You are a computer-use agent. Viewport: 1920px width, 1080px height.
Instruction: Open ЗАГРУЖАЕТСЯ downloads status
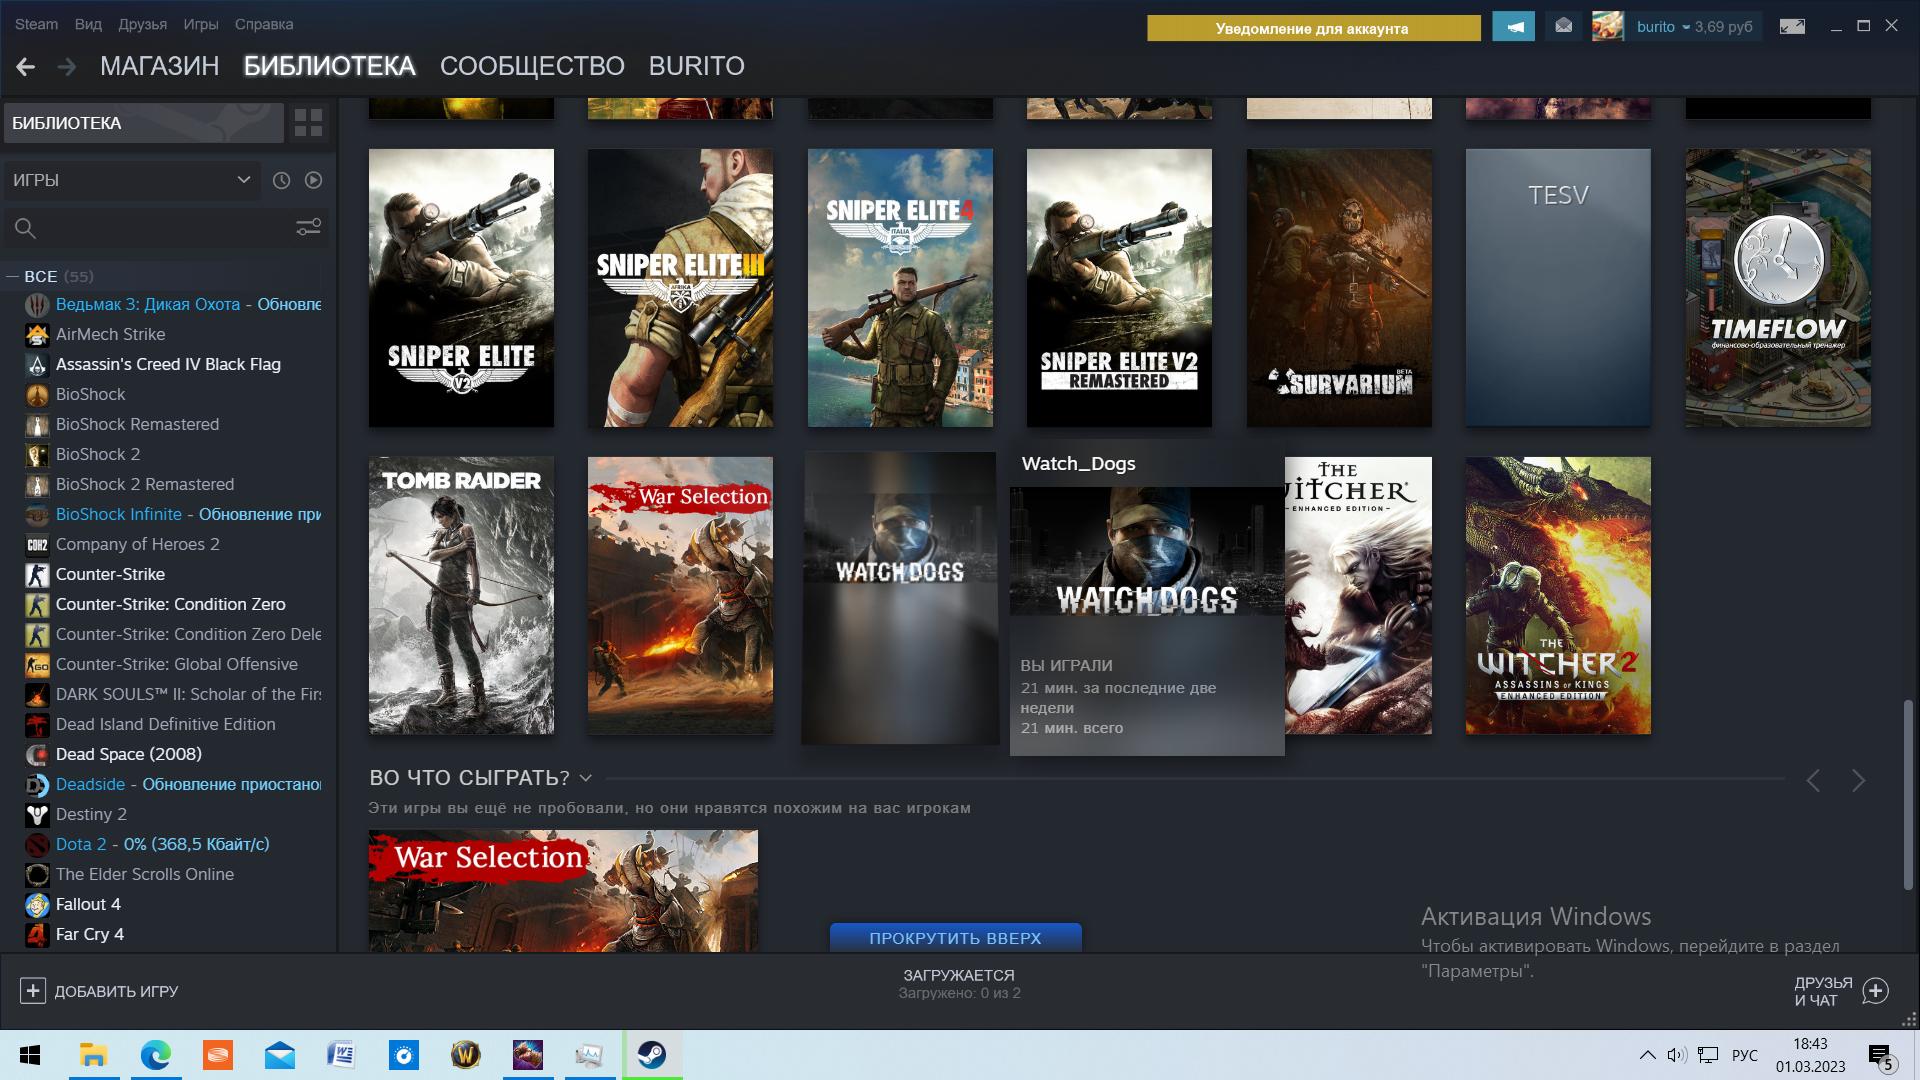[959, 984]
